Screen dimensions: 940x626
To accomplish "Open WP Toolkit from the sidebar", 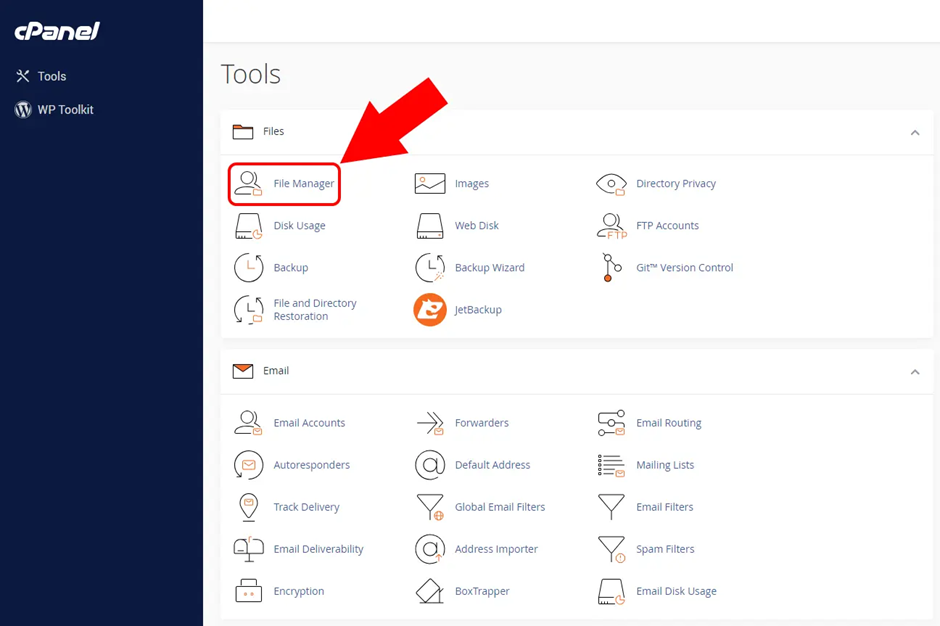I will tap(54, 110).
